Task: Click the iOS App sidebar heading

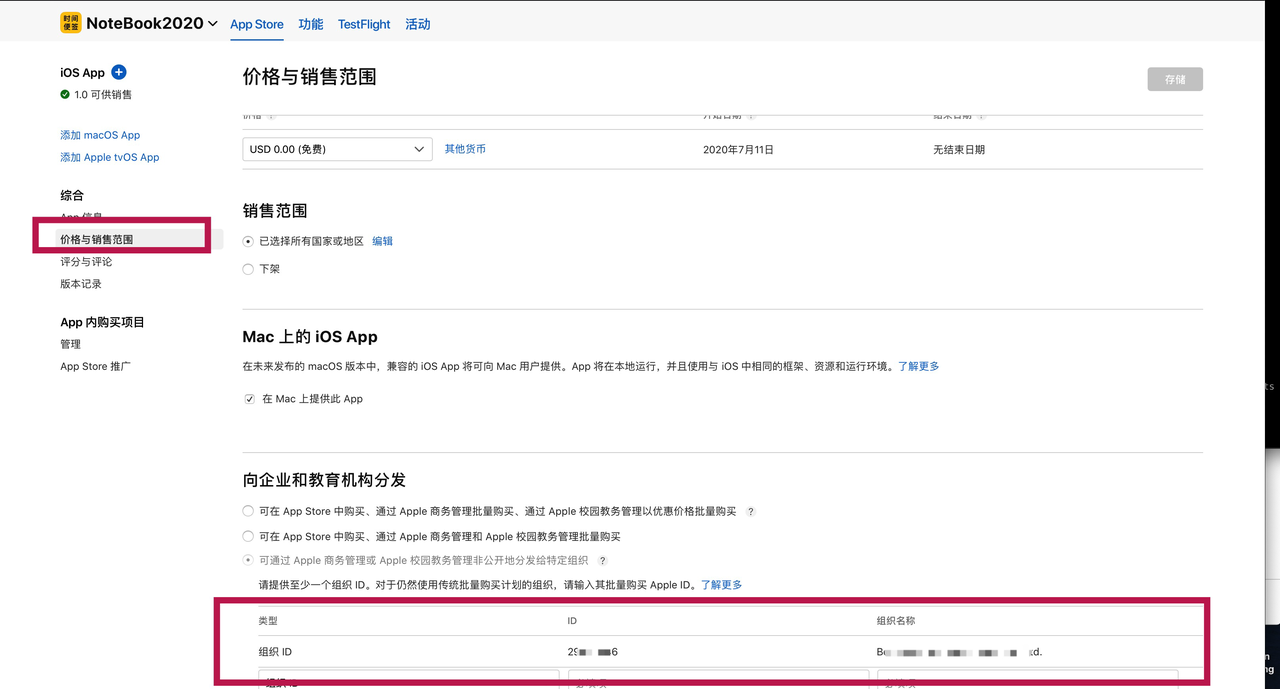Action: point(82,72)
